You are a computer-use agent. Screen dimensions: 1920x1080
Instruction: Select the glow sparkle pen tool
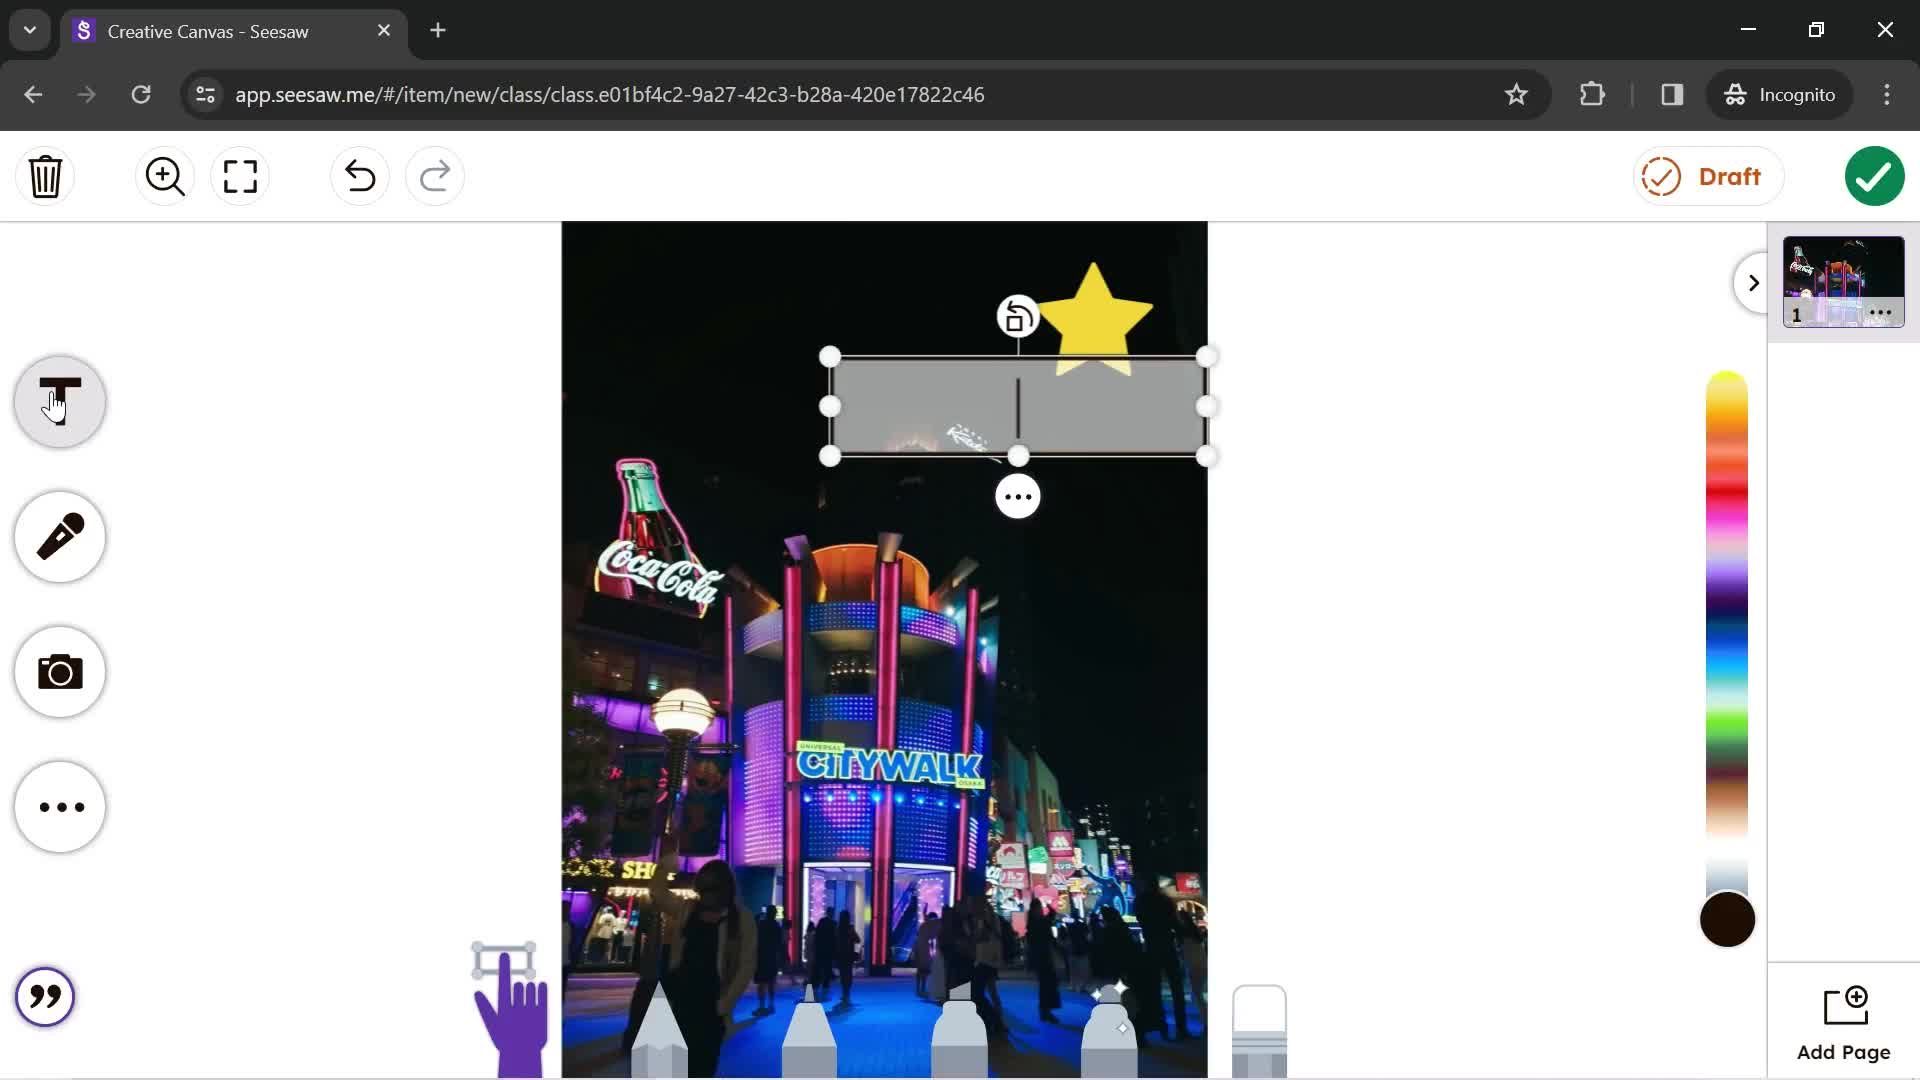coord(1109,1030)
